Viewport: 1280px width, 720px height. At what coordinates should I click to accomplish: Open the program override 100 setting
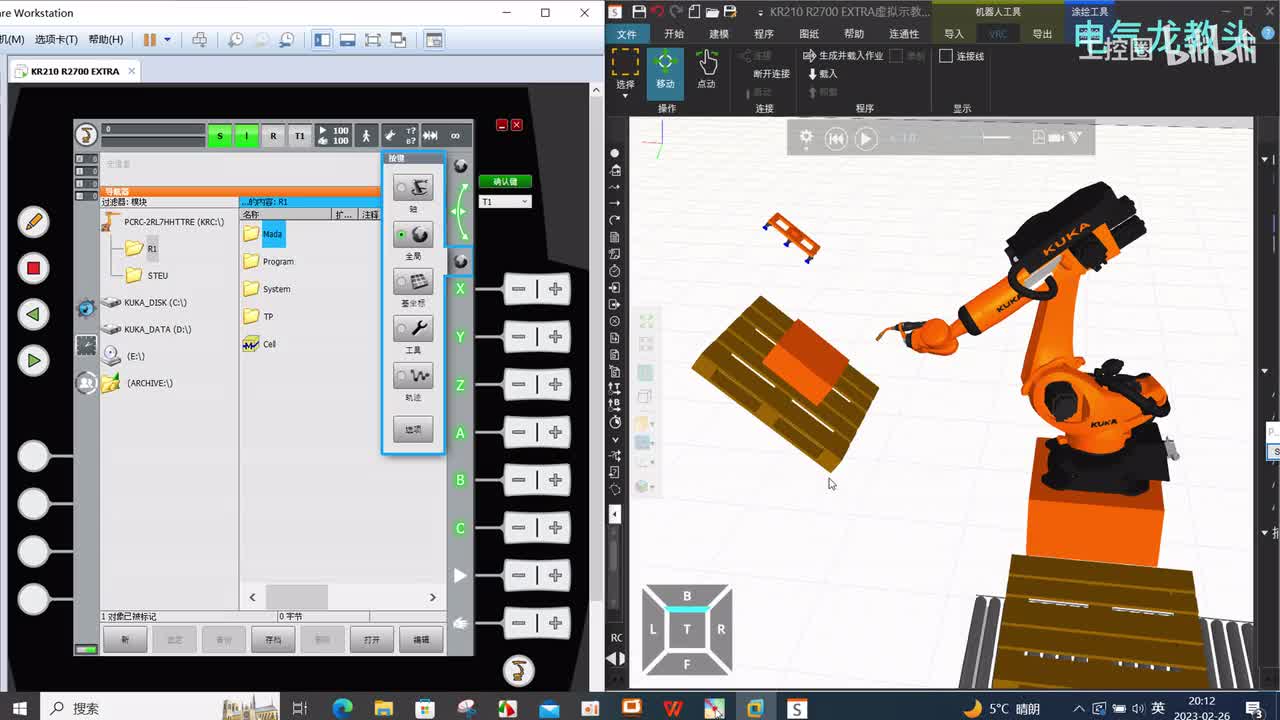click(x=333, y=136)
